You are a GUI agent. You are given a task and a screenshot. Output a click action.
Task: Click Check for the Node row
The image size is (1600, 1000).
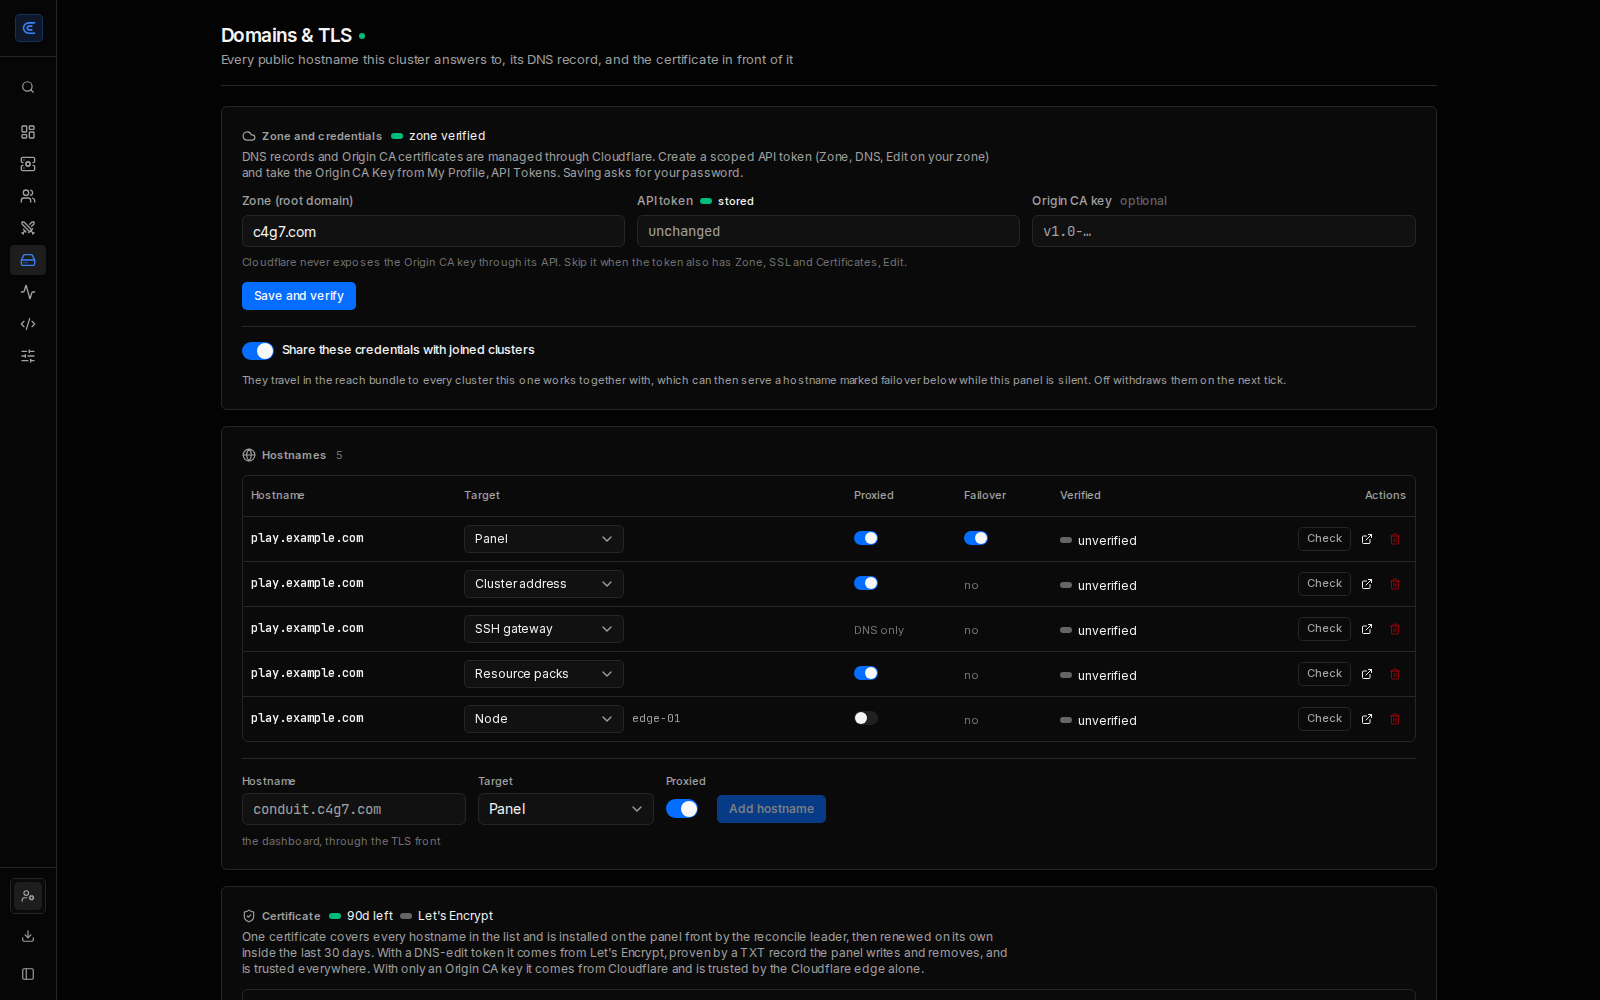[x=1324, y=719]
